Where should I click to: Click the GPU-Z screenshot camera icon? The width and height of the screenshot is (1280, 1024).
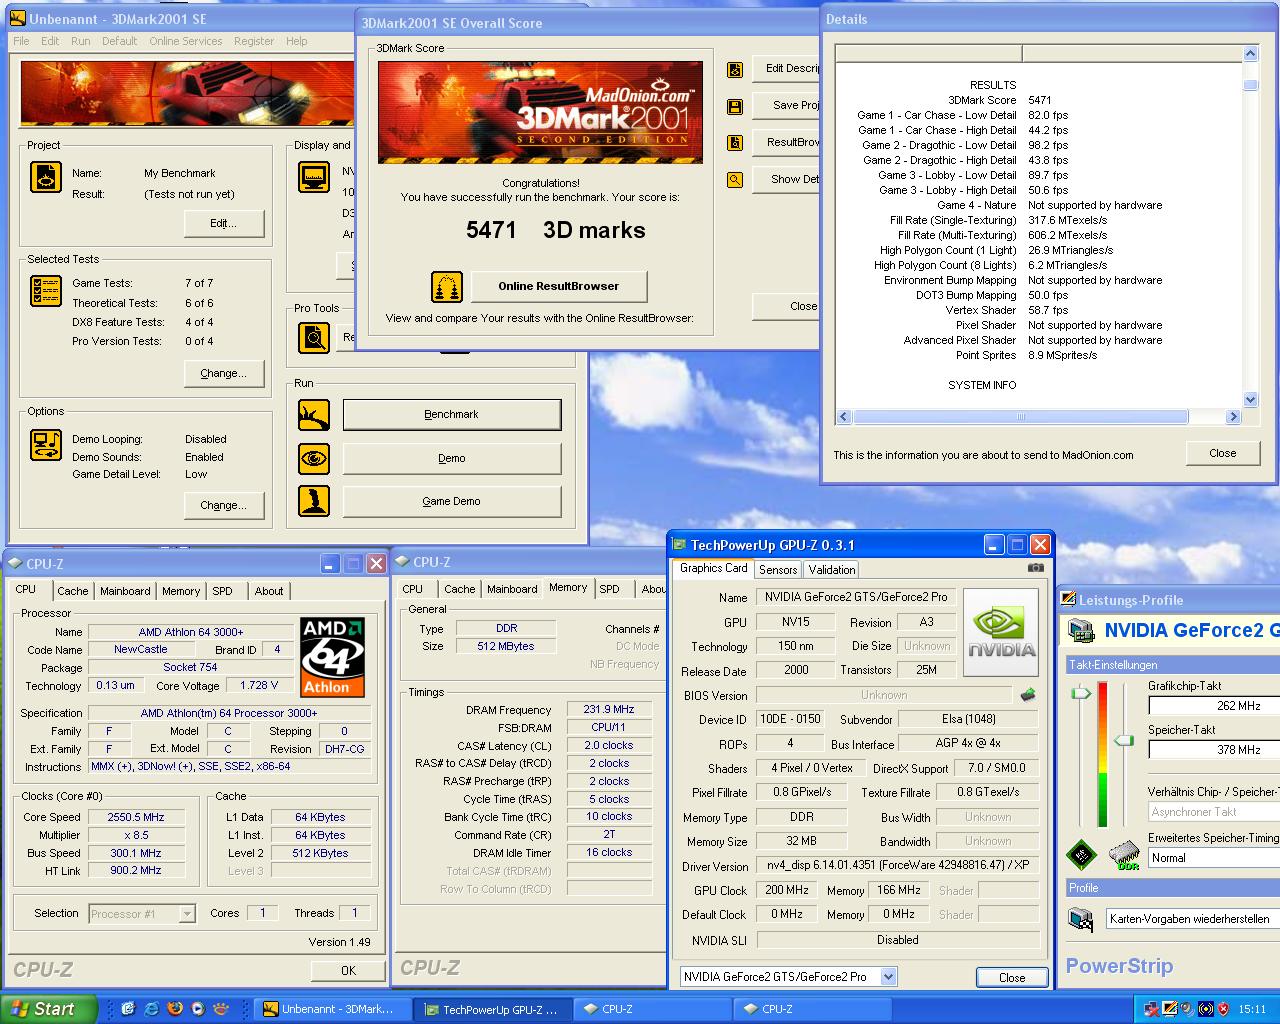coord(1035,567)
